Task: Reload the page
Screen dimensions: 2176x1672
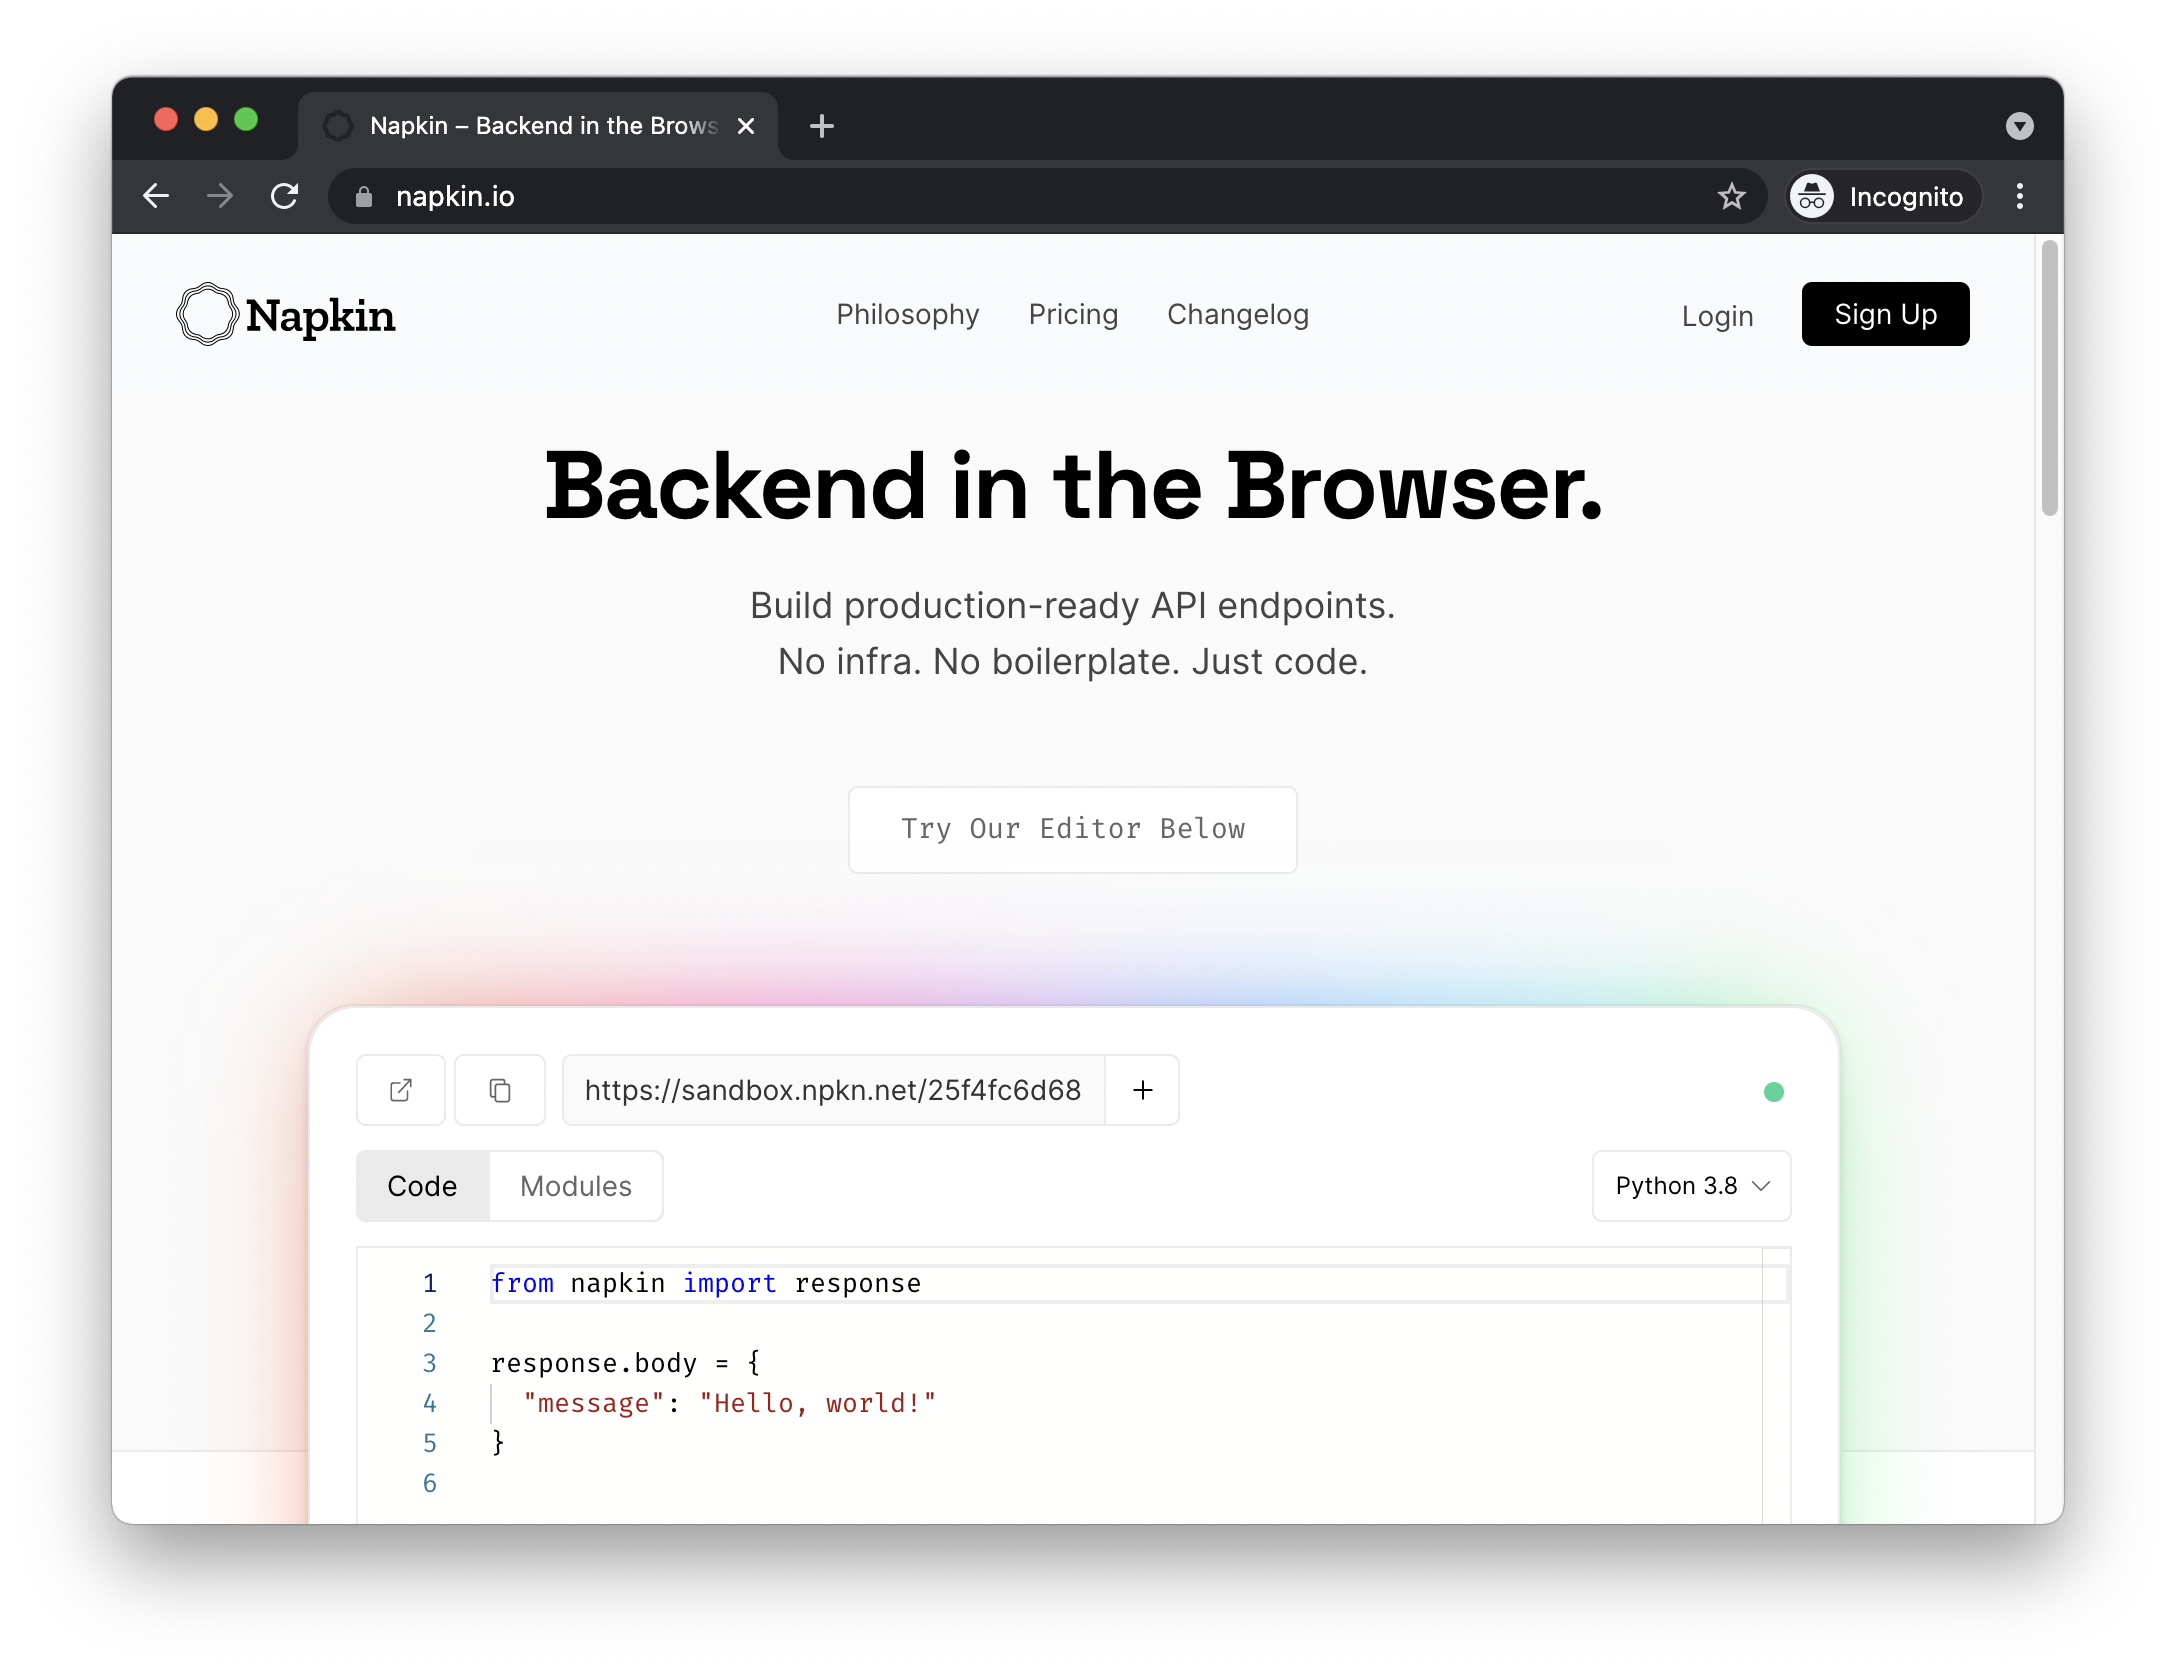Action: 285,196
